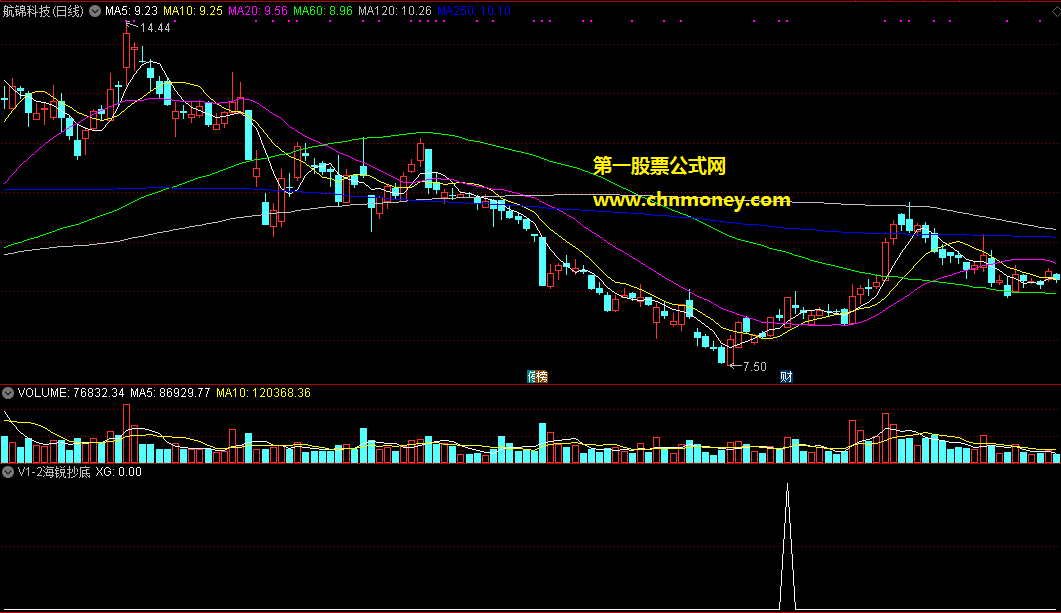The width and height of the screenshot is (1061, 613).
Task: Click the 7.50 low price label
Action: pyautogui.click(x=754, y=367)
